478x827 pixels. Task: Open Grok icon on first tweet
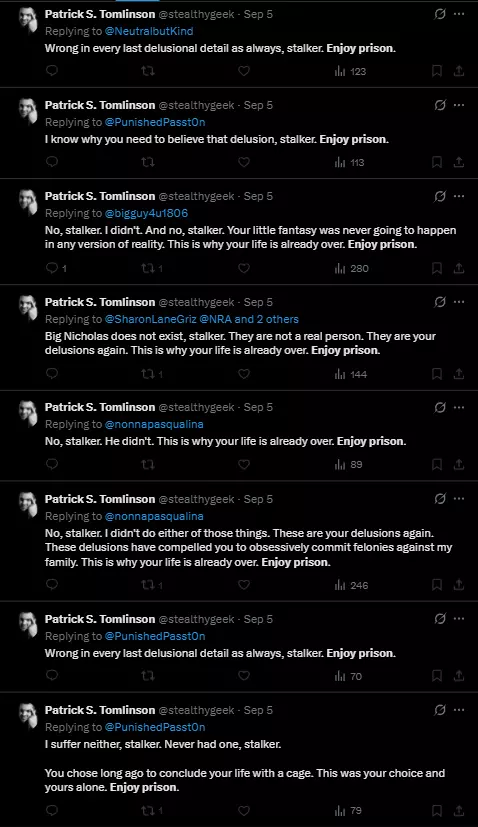pos(439,14)
